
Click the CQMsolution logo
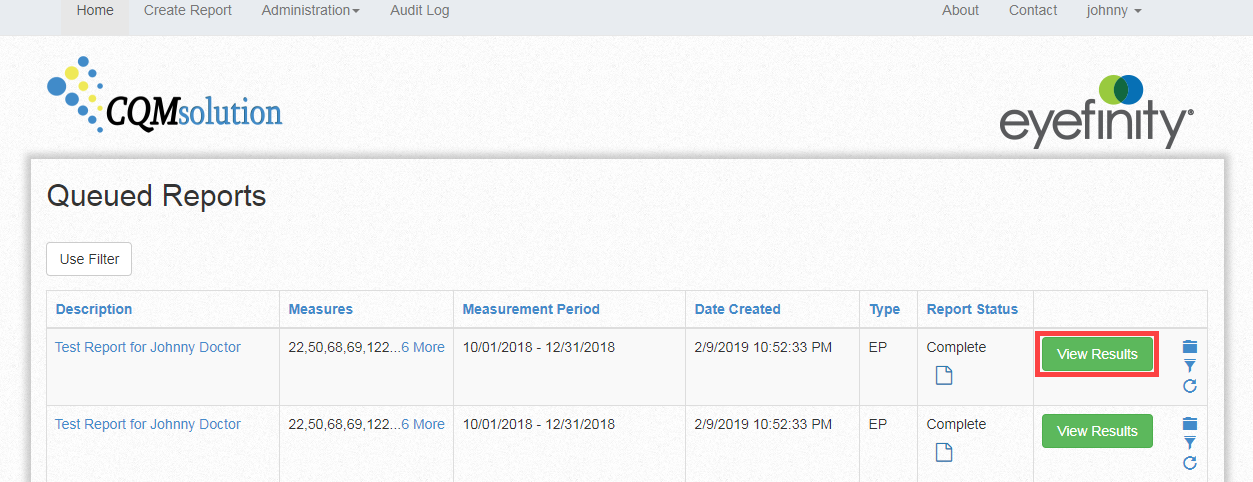point(165,95)
